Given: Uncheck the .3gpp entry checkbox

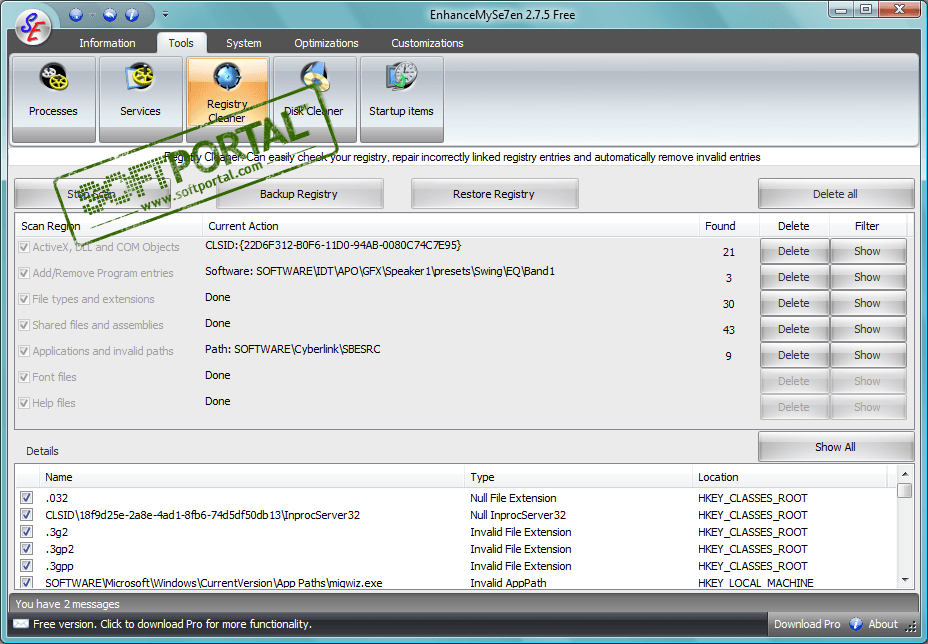Looking at the screenshot, I should tap(27, 565).
